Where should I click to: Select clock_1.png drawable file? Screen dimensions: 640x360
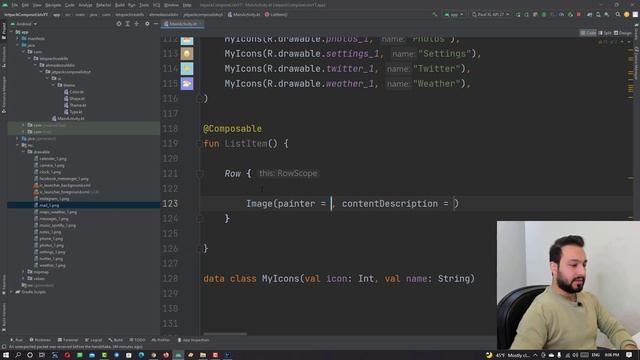click(47, 172)
